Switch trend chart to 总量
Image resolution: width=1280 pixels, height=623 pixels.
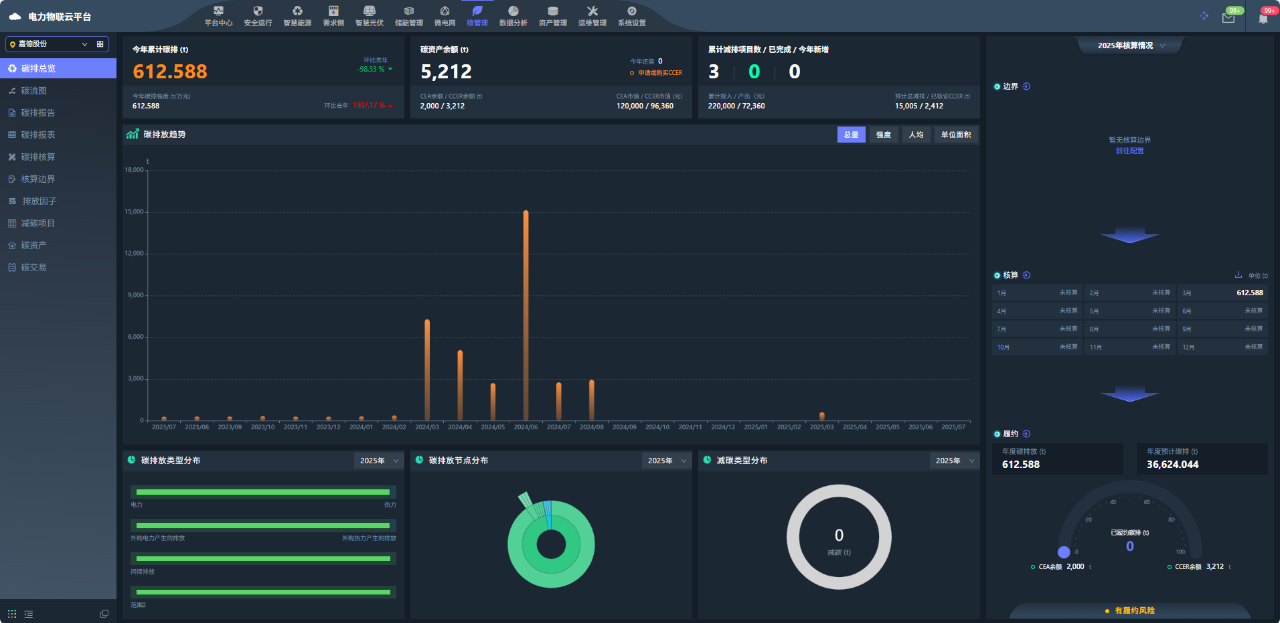(851, 135)
